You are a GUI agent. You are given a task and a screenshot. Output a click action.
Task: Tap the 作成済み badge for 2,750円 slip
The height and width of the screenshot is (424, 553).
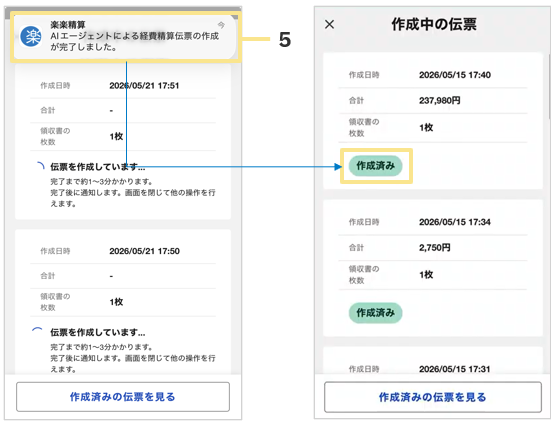(x=376, y=313)
